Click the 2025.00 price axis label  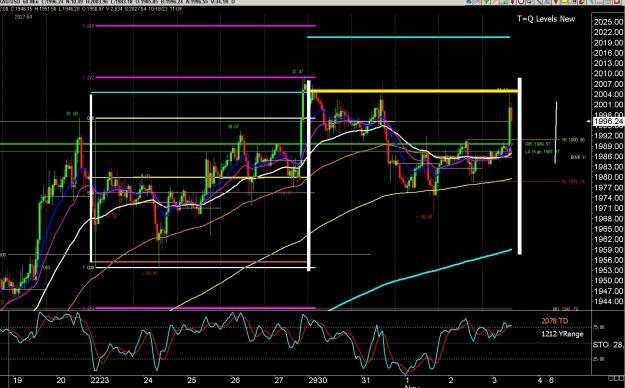click(x=609, y=22)
